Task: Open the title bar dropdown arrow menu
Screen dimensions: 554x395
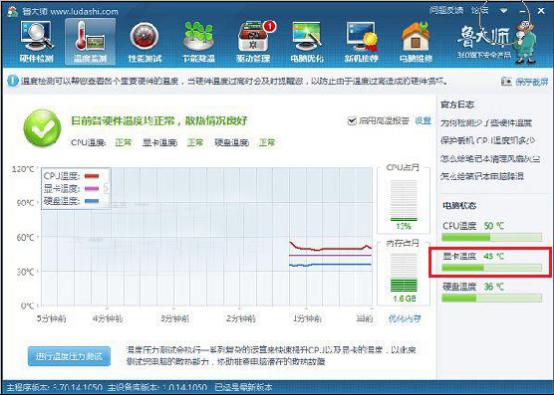Action: click(503, 11)
